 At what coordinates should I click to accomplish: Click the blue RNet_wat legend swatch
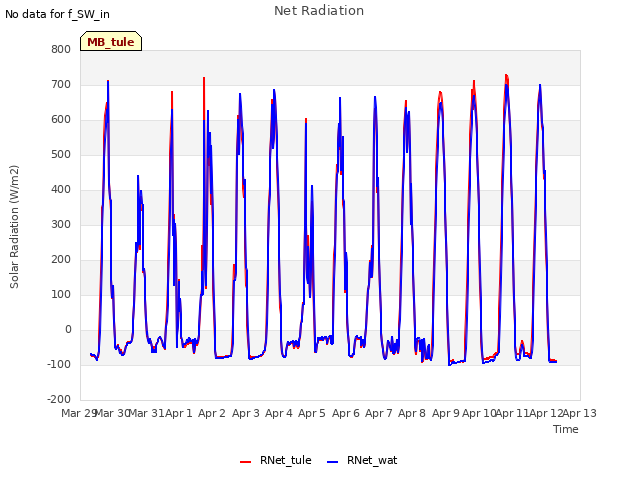pyautogui.click(x=333, y=462)
